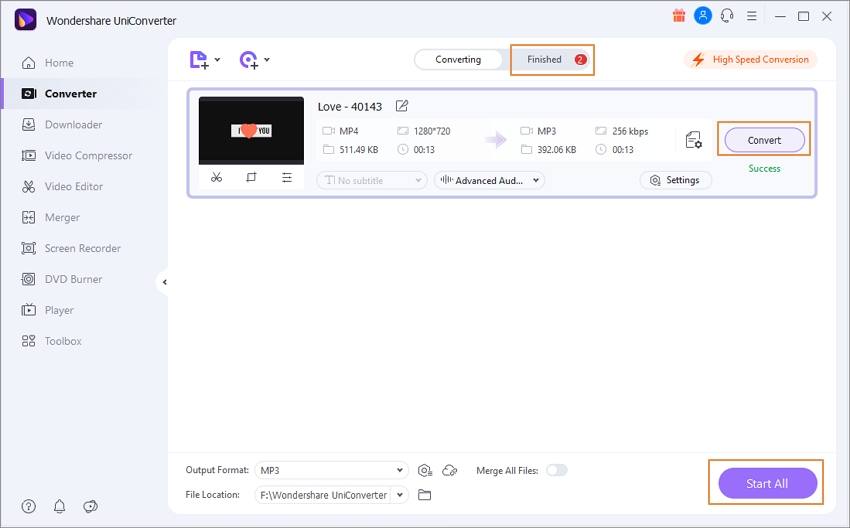This screenshot has width=850, height=528.
Task: Click the output MP3 format label
Action: tap(546, 131)
